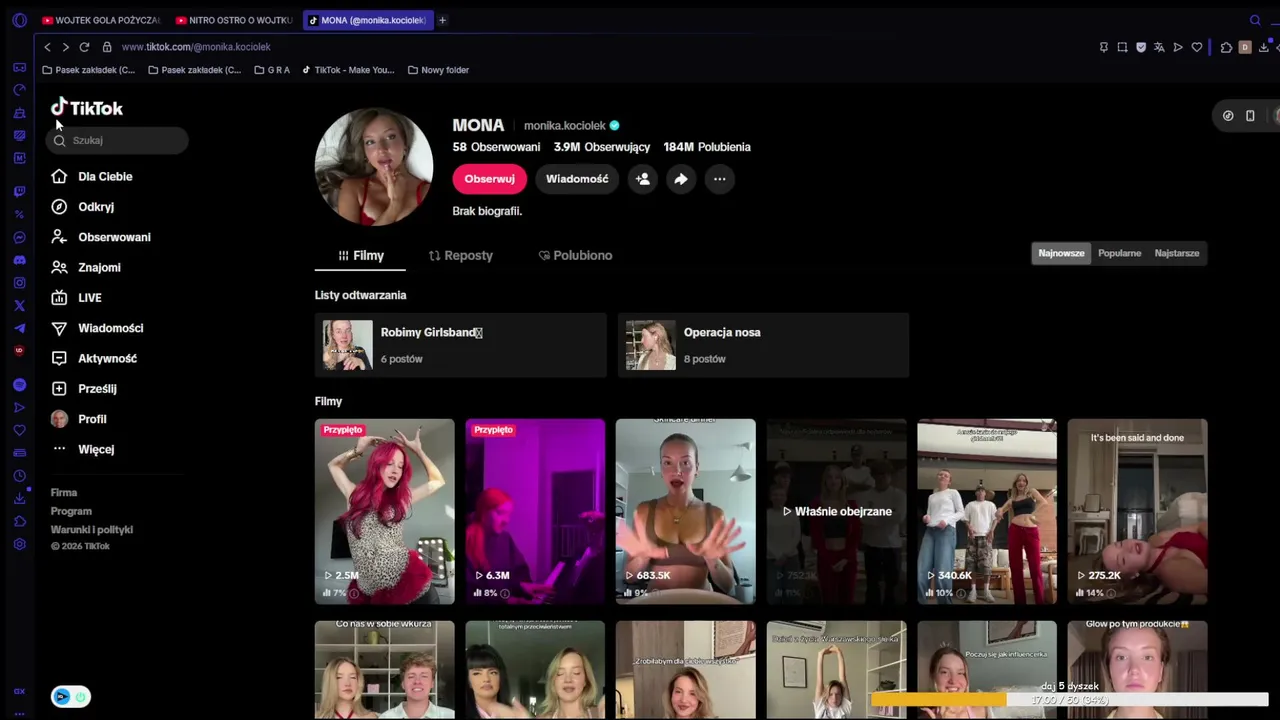The width and height of the screenshot is (1280, 720).
Task: Click the Opera logo menu button
Action: (19, 20)
